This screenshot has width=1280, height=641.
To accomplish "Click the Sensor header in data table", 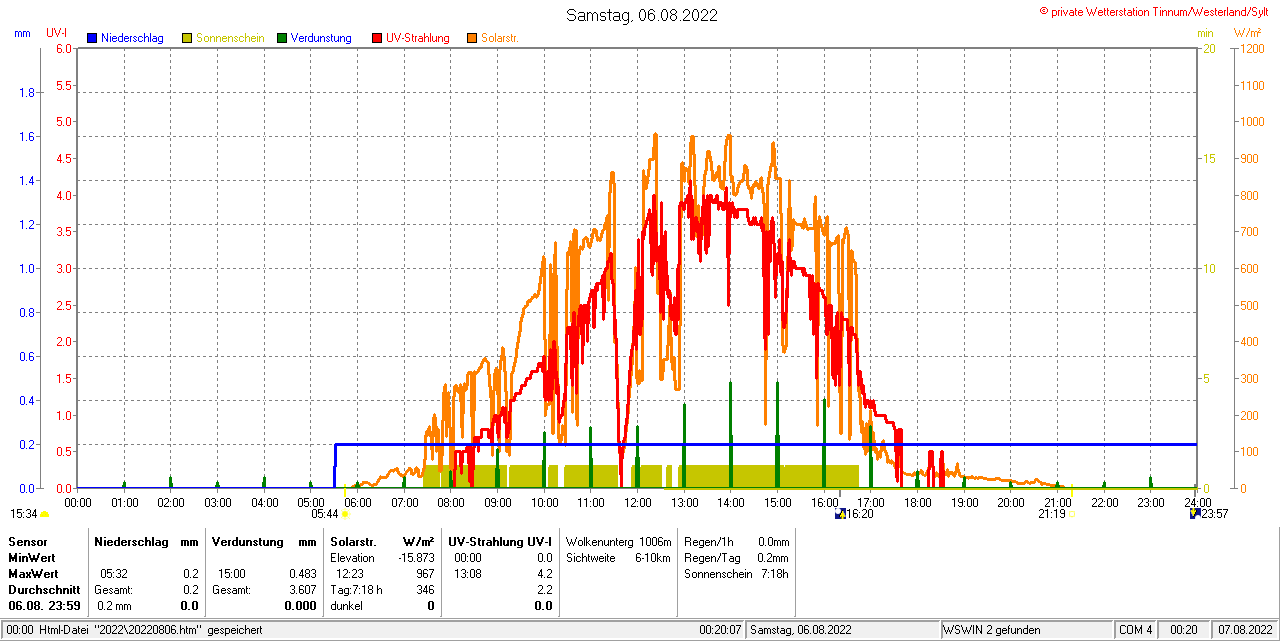I will (27, 541).
